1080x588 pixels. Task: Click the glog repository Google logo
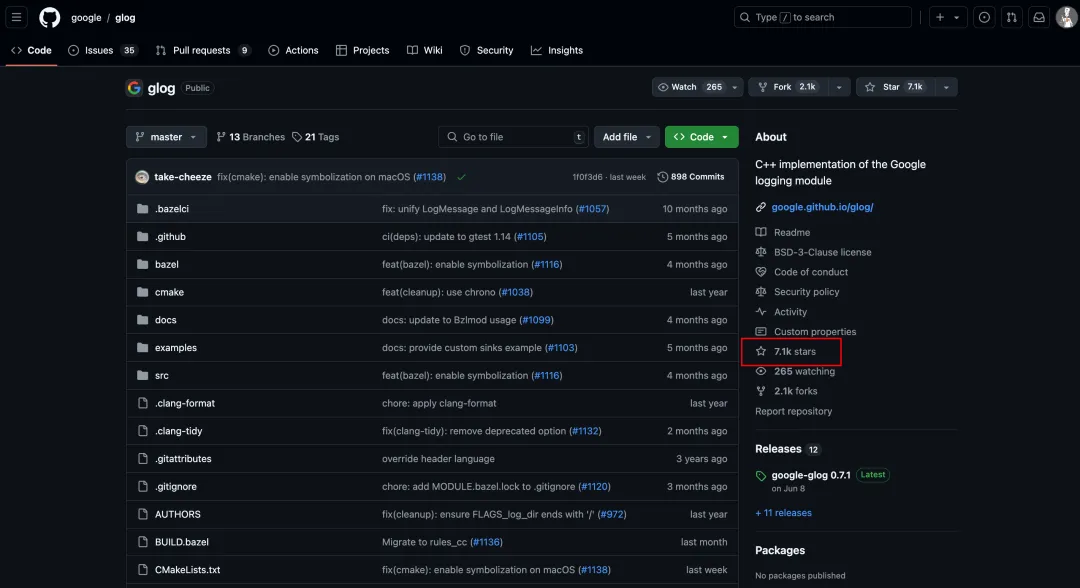click(134, 87)
